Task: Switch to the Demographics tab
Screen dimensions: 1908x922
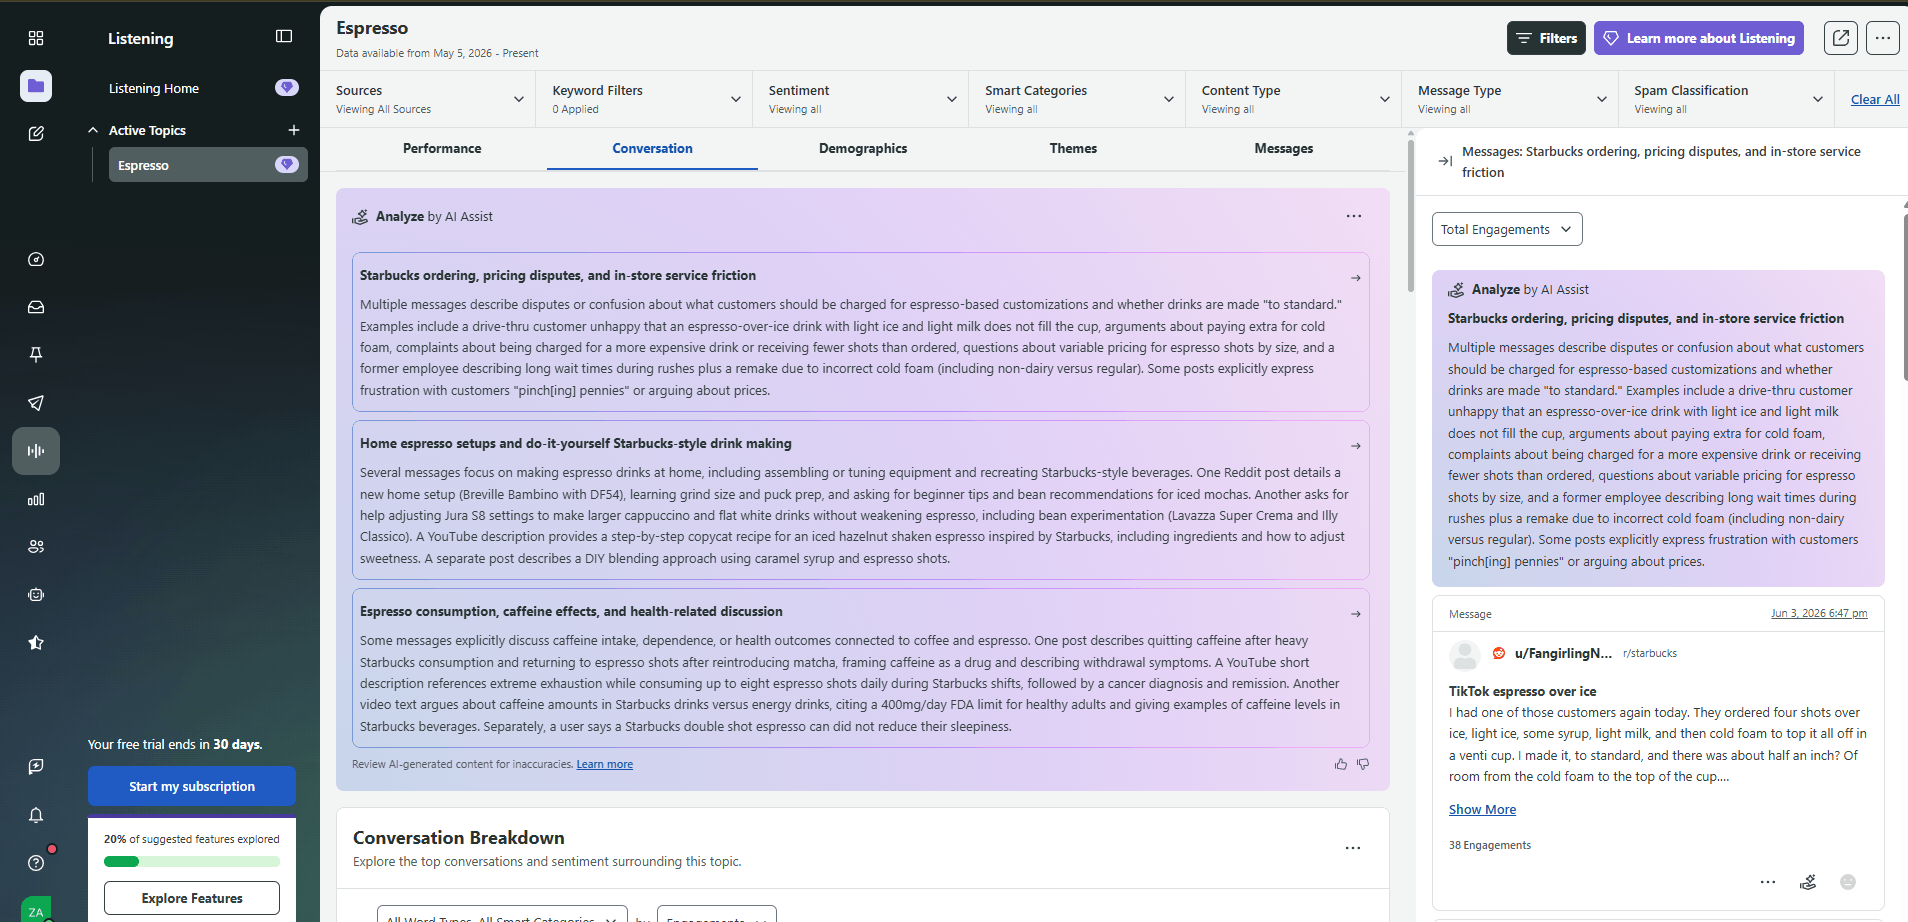Action: (x=863, y=148)
